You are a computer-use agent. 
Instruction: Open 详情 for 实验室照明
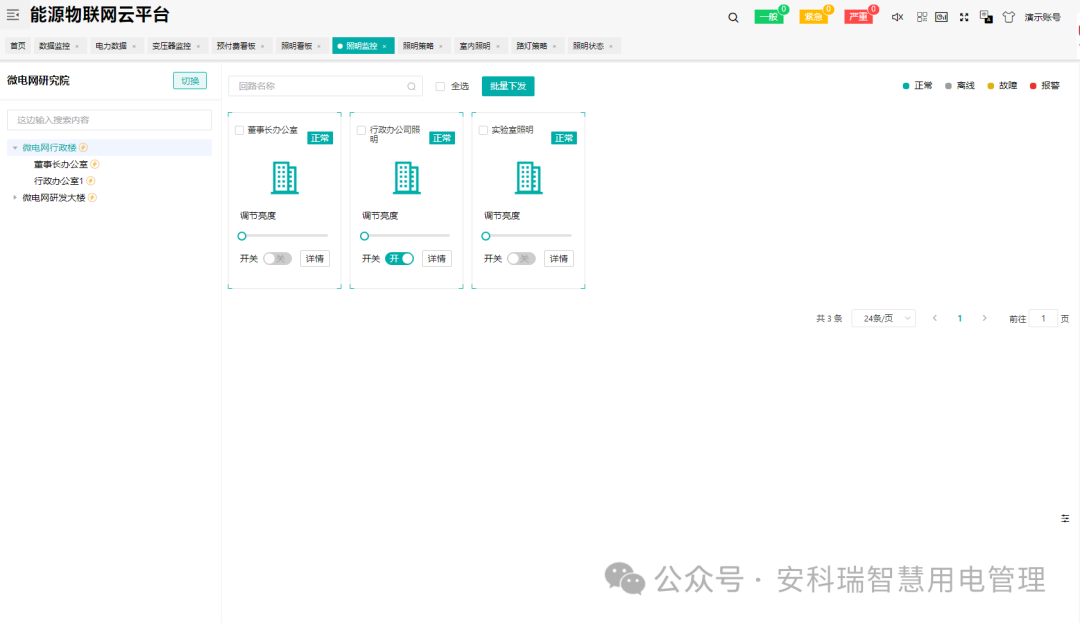(x=558, y=258)
